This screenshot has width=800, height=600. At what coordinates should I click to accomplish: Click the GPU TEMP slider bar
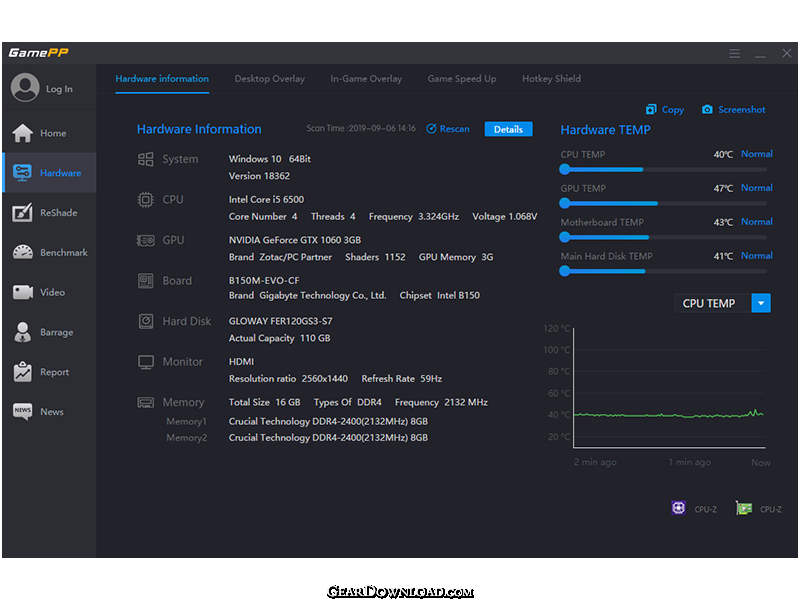point(663,203)
